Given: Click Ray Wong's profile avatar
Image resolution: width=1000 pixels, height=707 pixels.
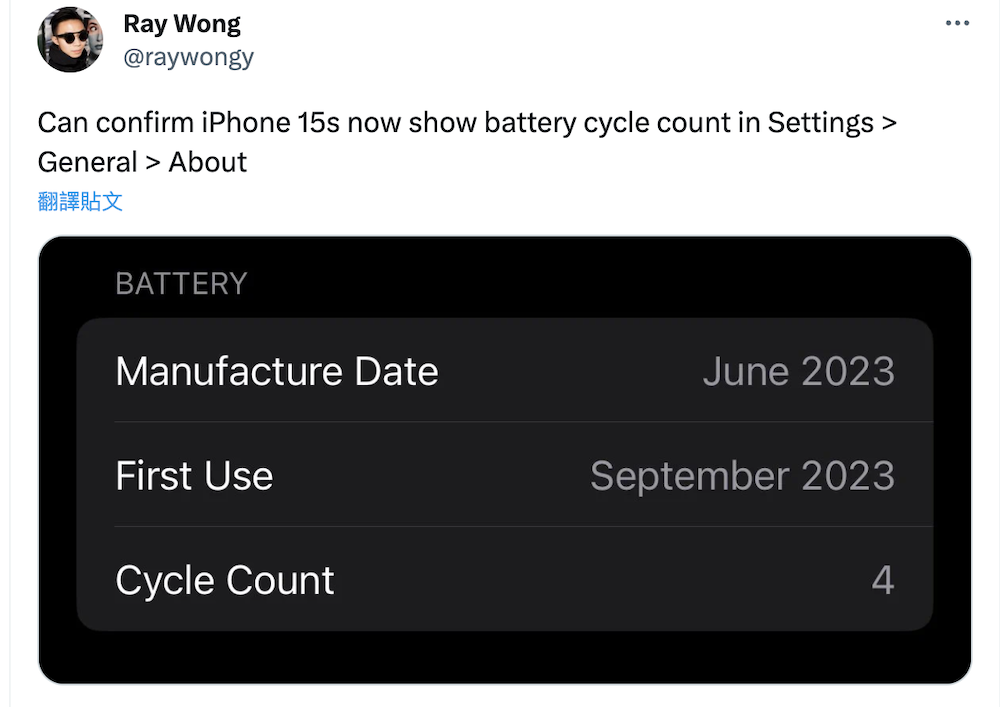Looking at the screenshot, I should (71, 40).
